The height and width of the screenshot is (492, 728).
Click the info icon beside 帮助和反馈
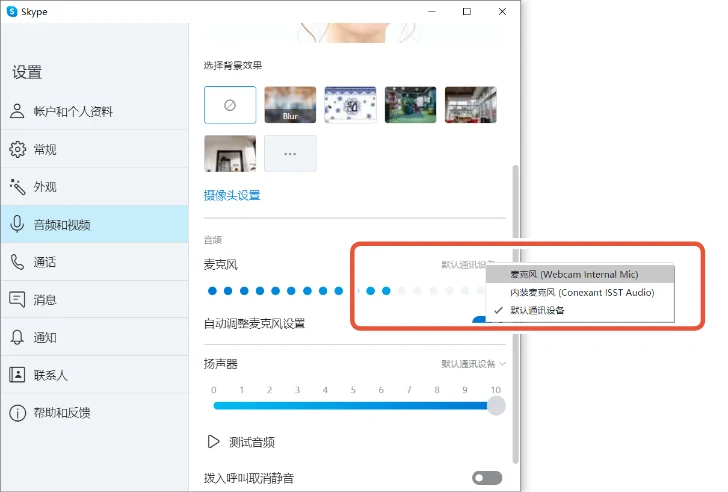pos(17,413)
